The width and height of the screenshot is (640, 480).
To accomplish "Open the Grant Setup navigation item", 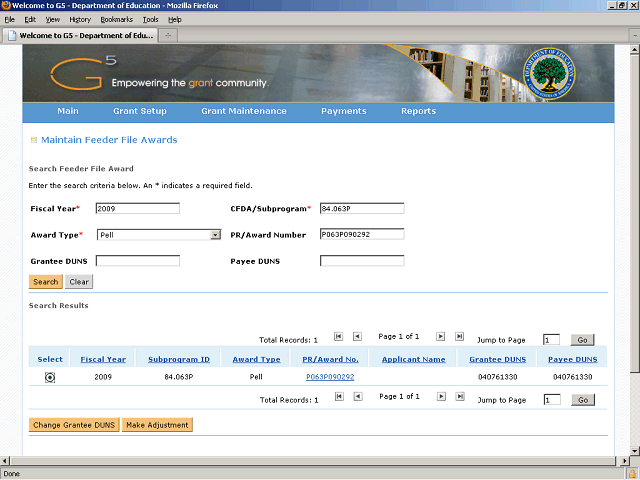I will point(140,111).
